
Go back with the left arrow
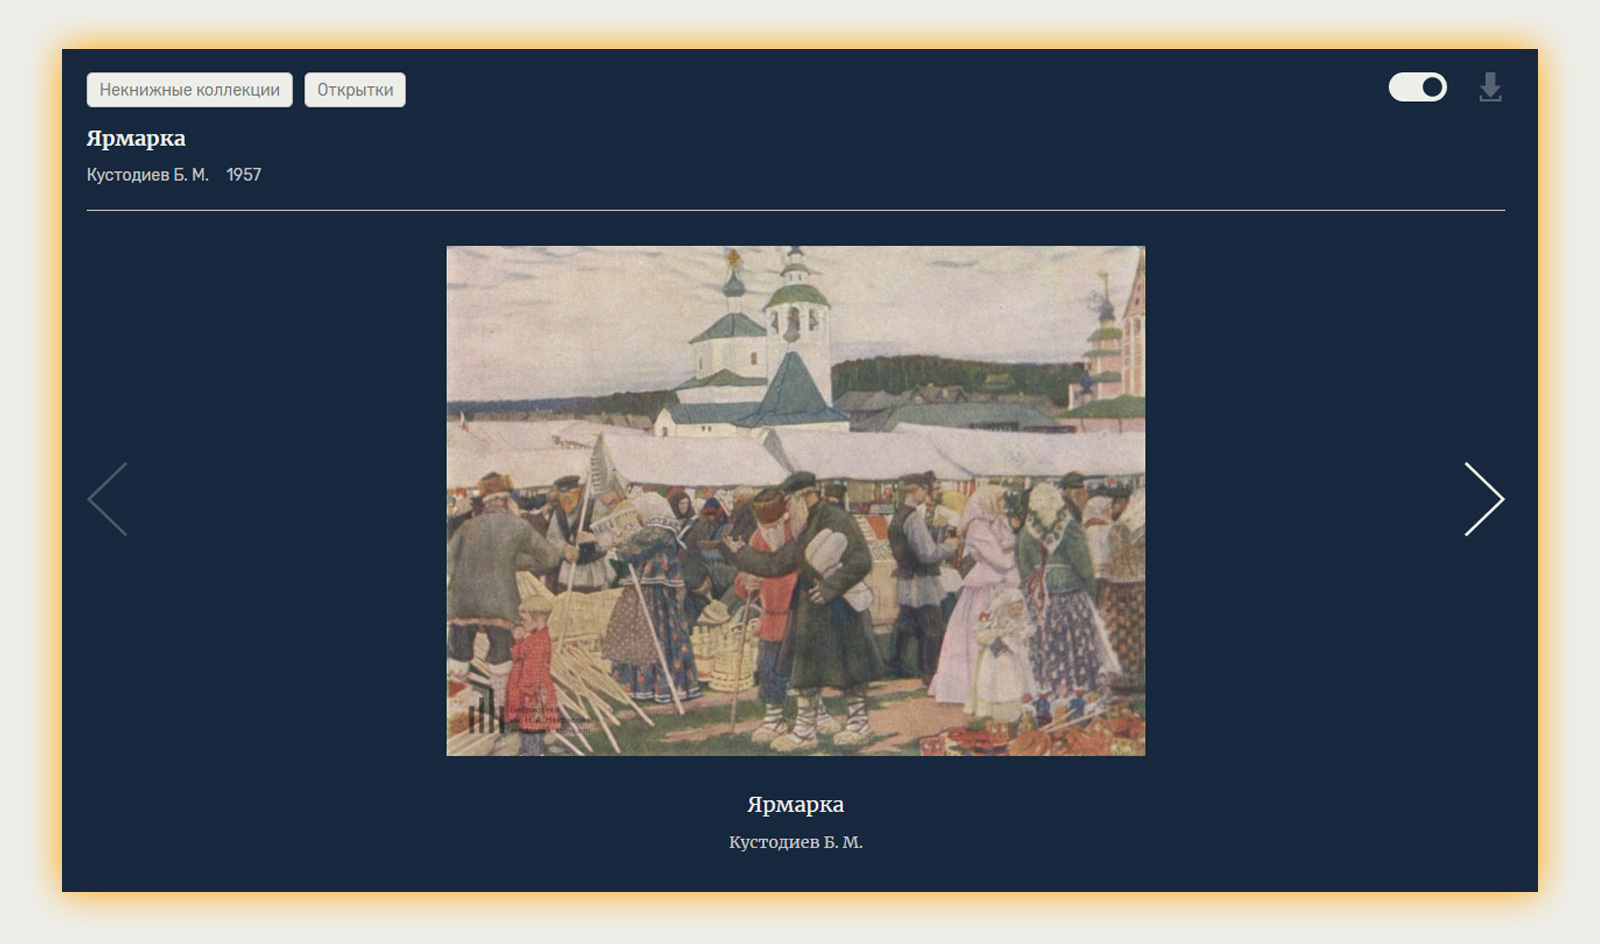107,499
